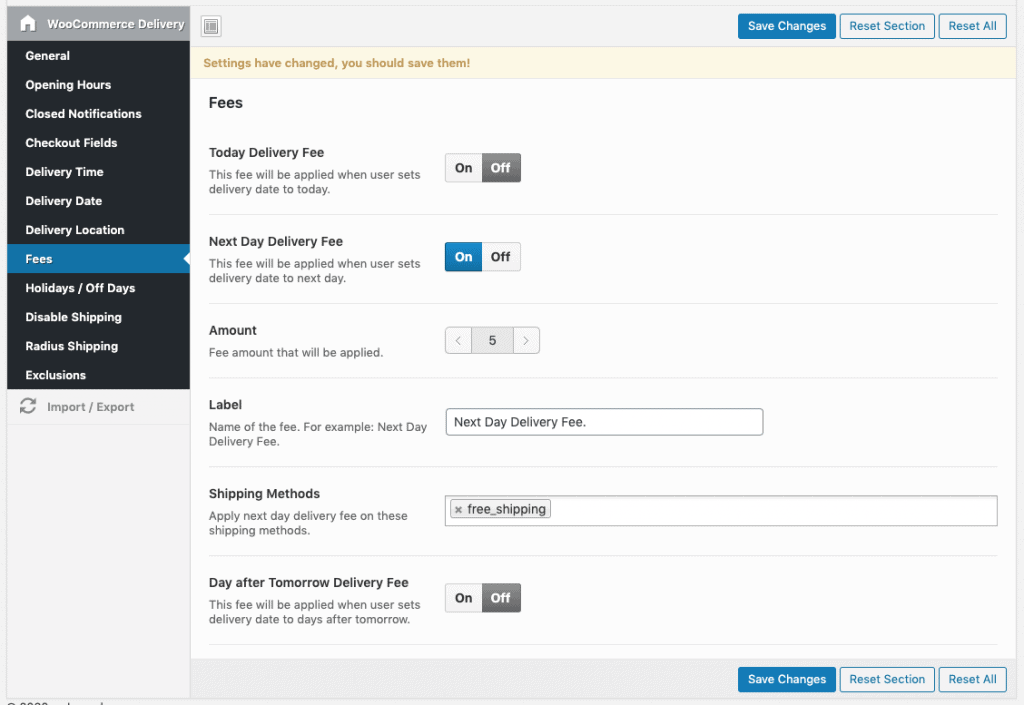Click the bottom Reset Section button

(887, 679)
